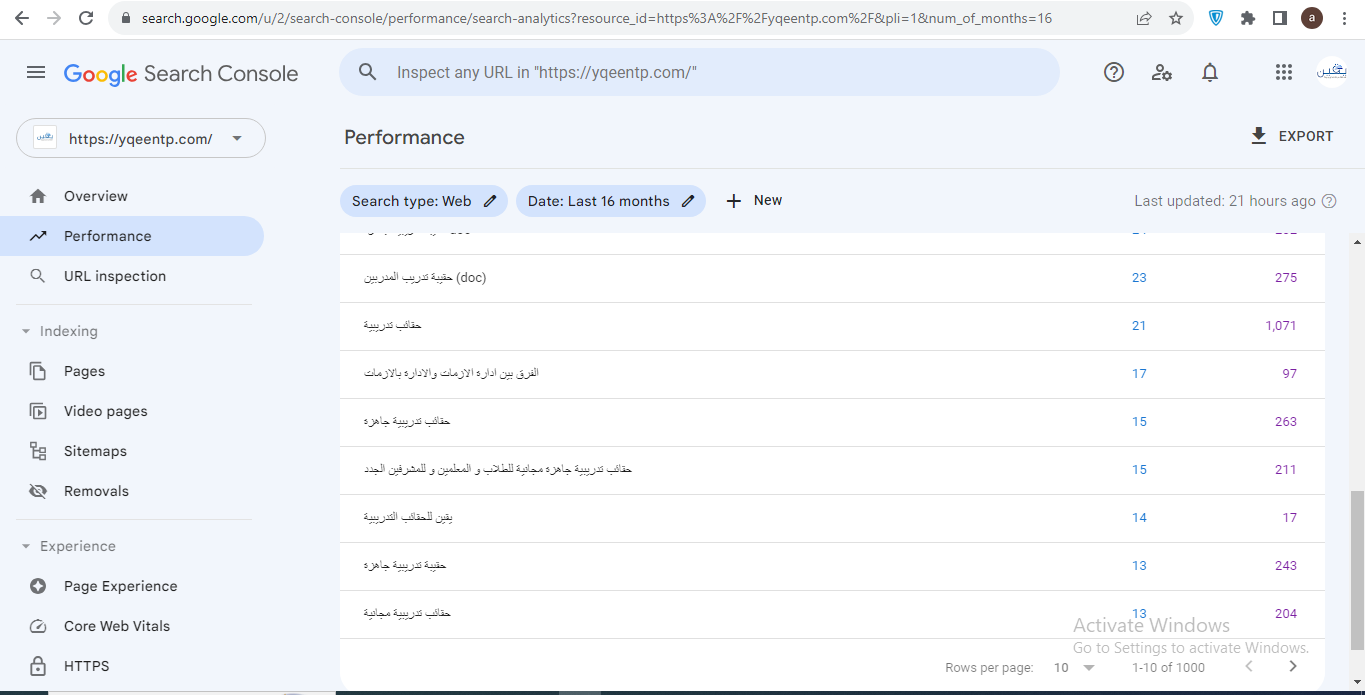
Task: Click the 23 clicks value
Action: pos(1139,278)
